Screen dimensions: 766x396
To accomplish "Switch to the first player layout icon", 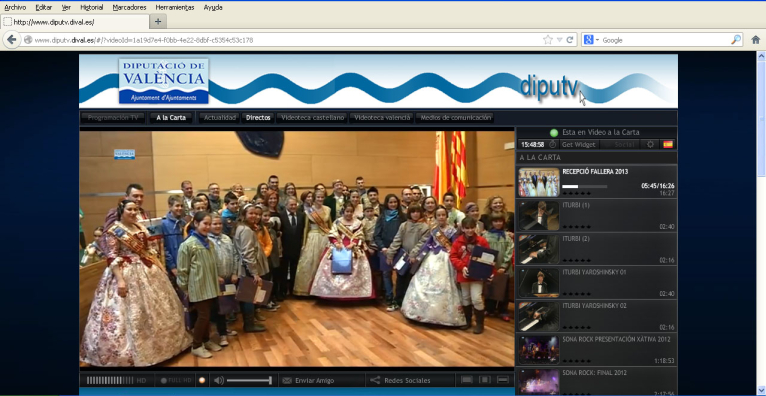I will [x=467, y=380].
